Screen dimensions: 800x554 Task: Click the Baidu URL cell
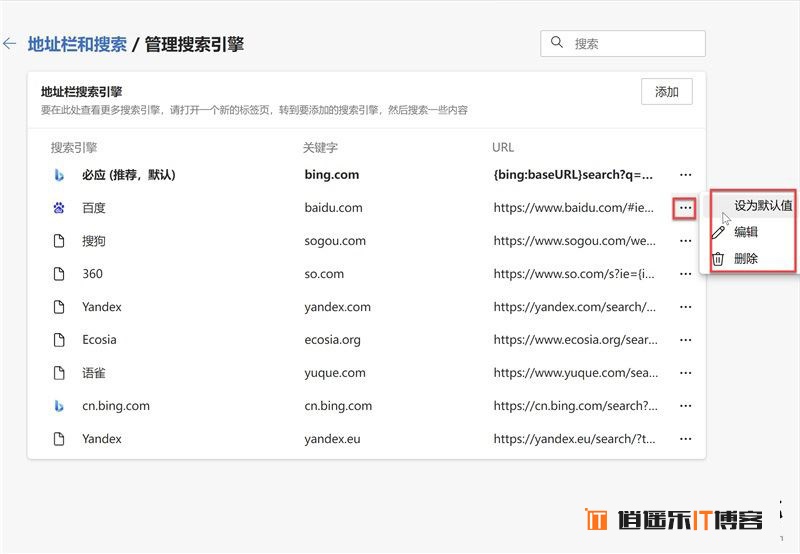[573, 208]
